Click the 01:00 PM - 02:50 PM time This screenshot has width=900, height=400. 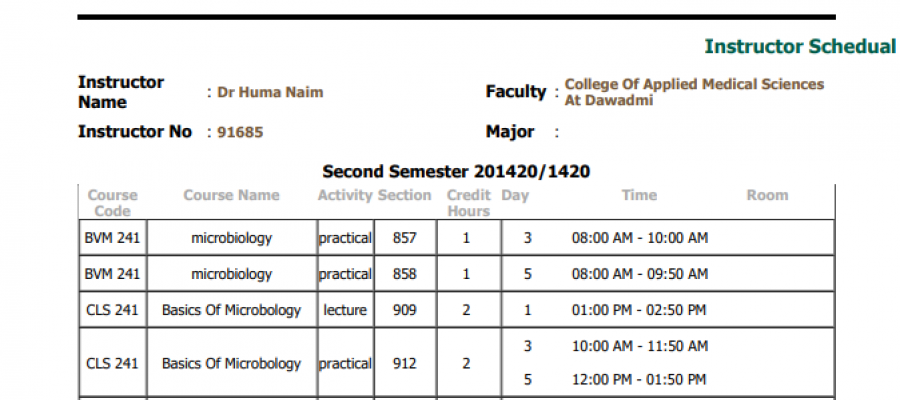(x=638, y=310)
